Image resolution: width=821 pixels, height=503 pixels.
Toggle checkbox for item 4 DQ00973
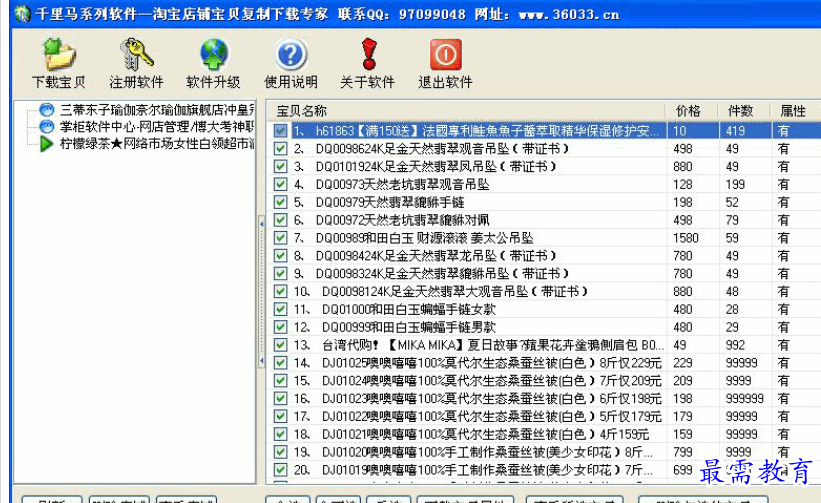[281, 184]
